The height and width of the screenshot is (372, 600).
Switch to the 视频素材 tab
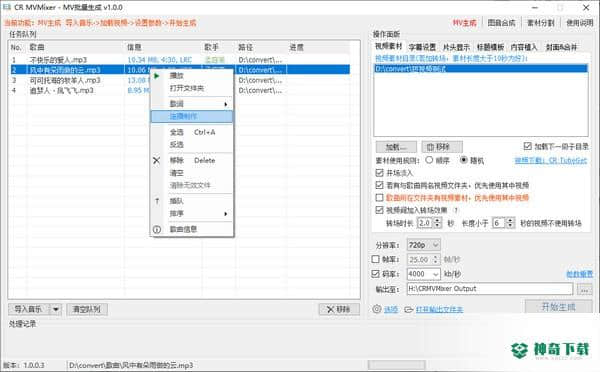(389, 46)
